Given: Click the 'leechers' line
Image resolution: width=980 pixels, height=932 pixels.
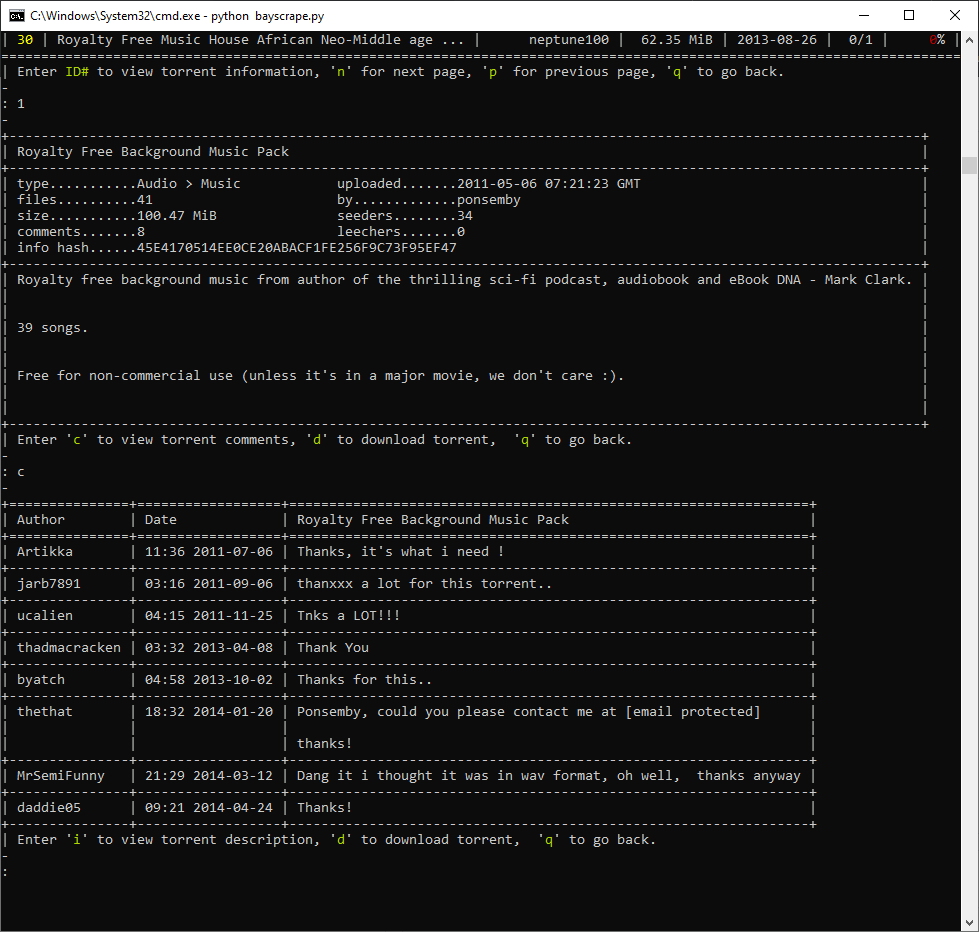Looking at the screenshot, I should tap(401, 232).
